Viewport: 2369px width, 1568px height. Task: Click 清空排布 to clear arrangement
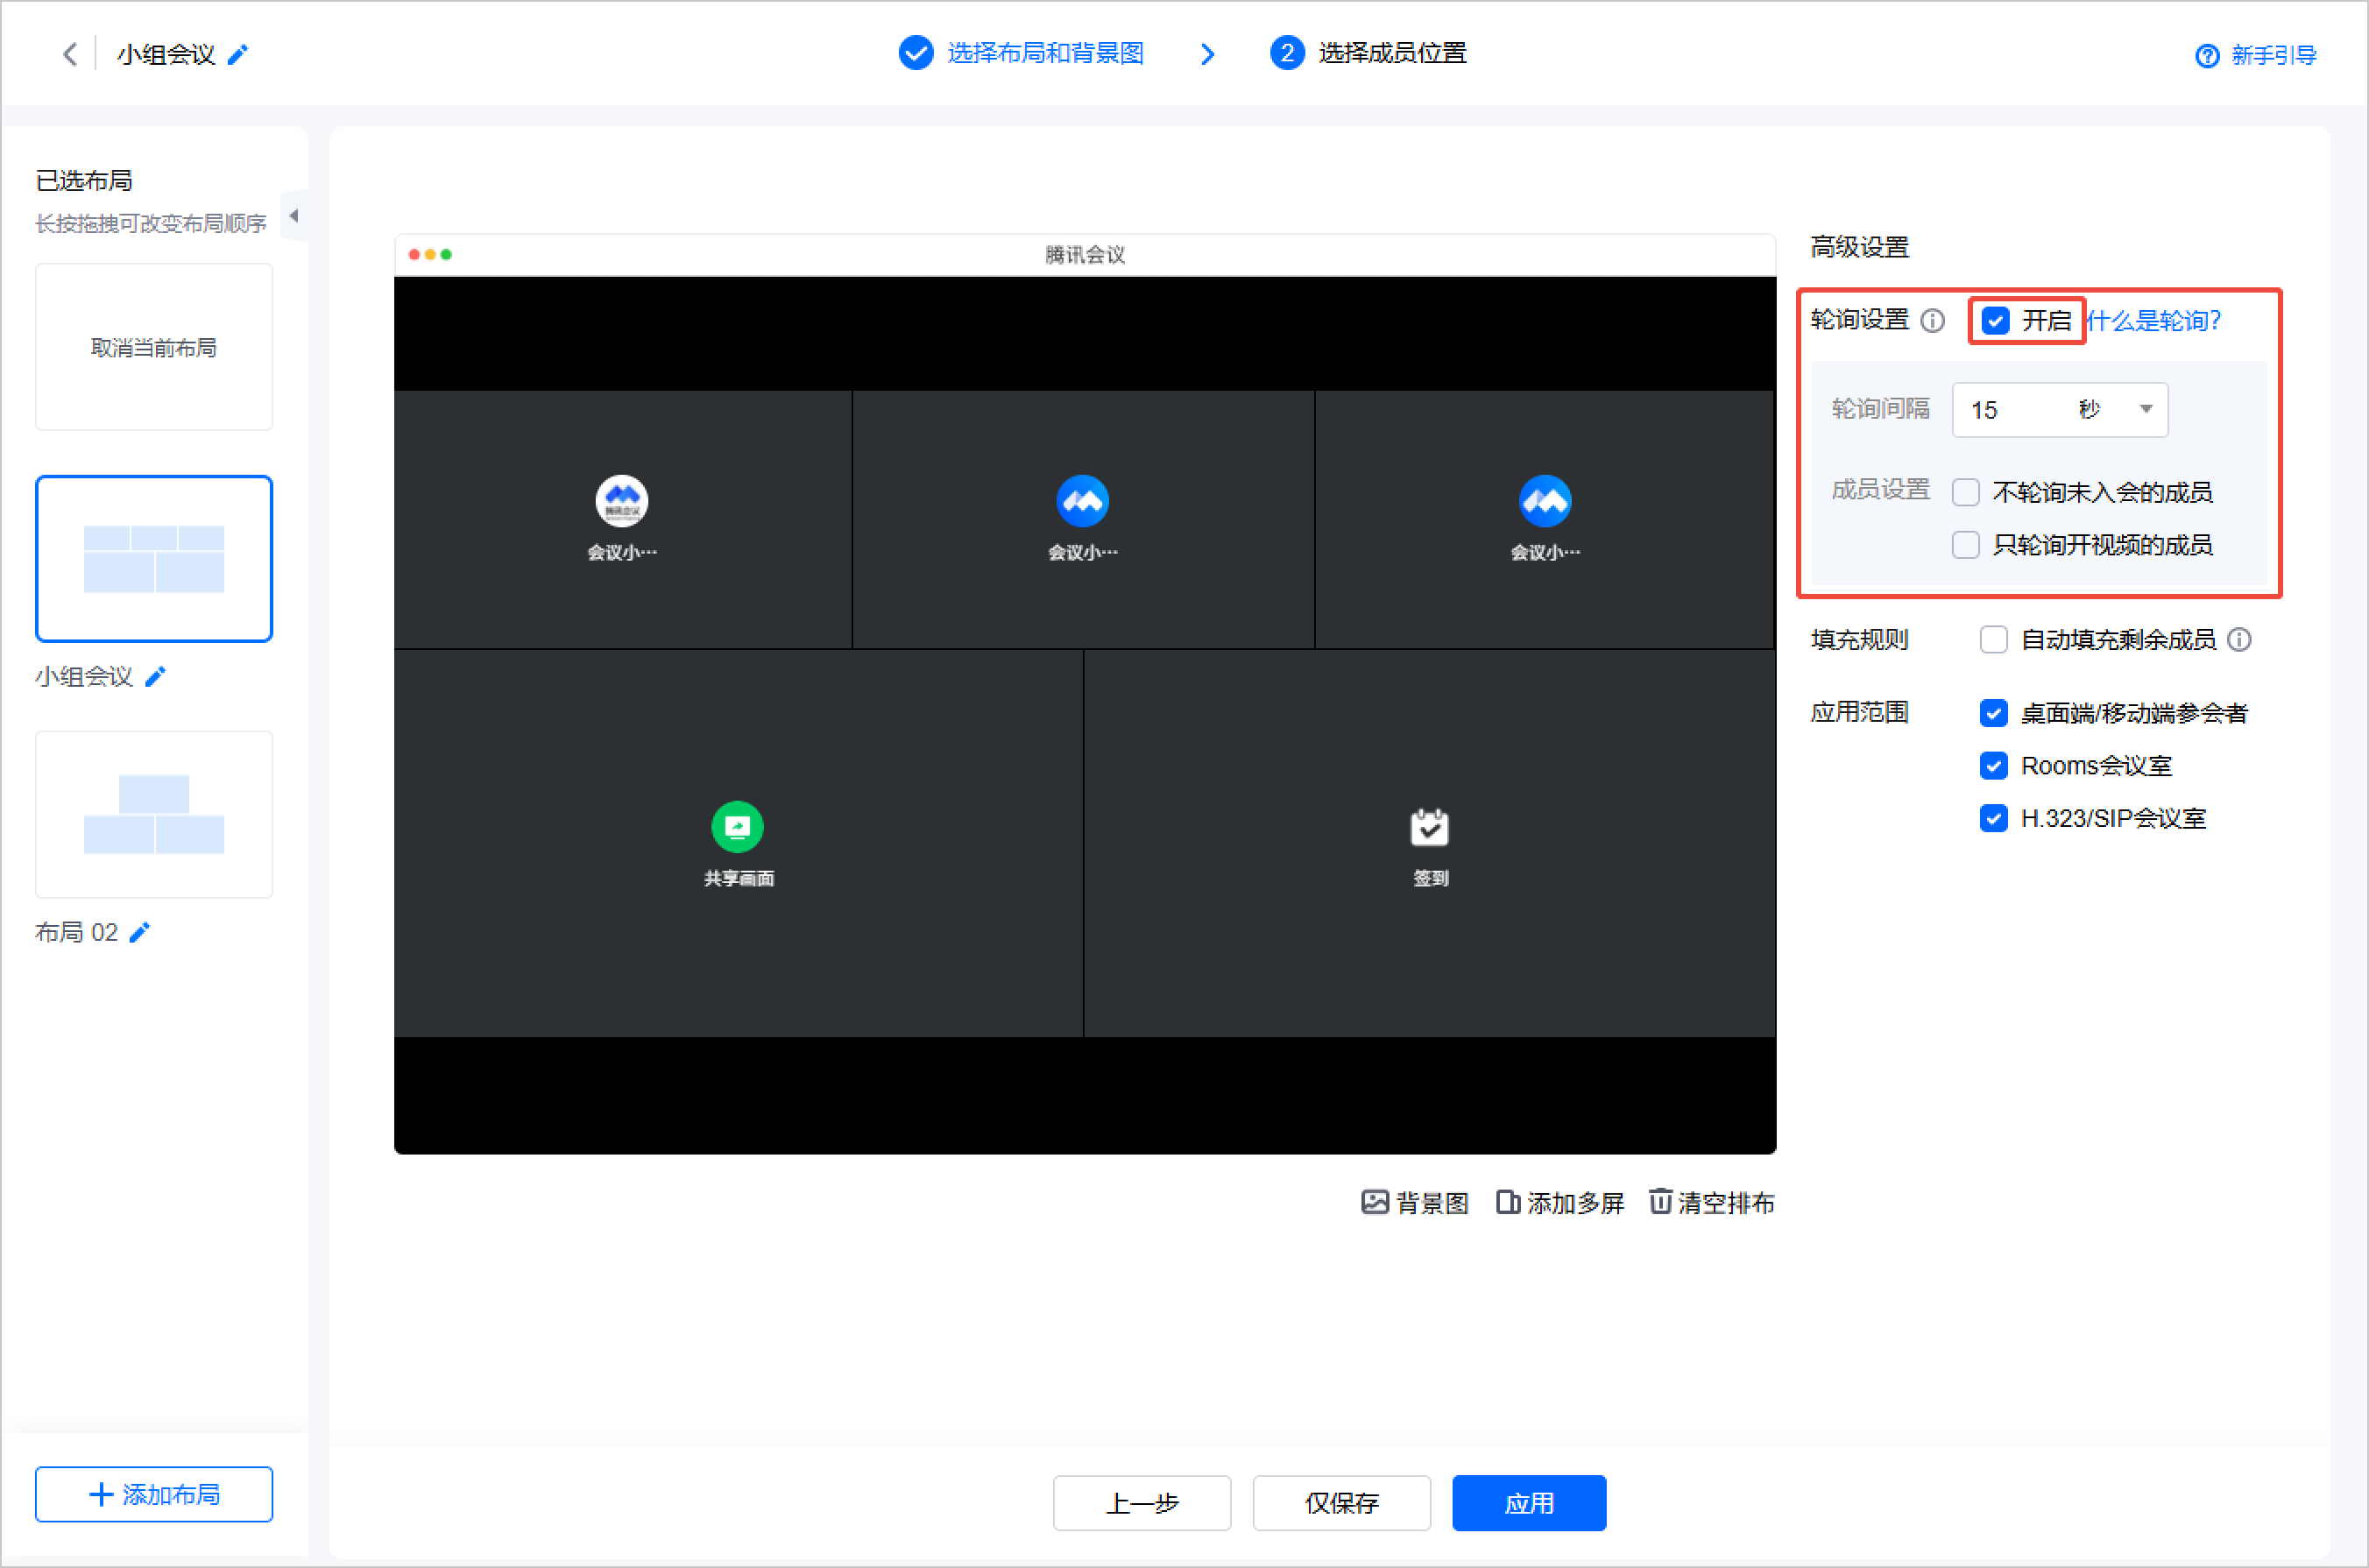(1712, 1203)
